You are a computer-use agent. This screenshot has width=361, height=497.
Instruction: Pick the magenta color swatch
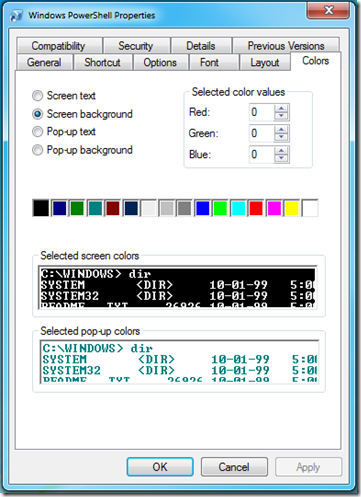coord(274,208)
